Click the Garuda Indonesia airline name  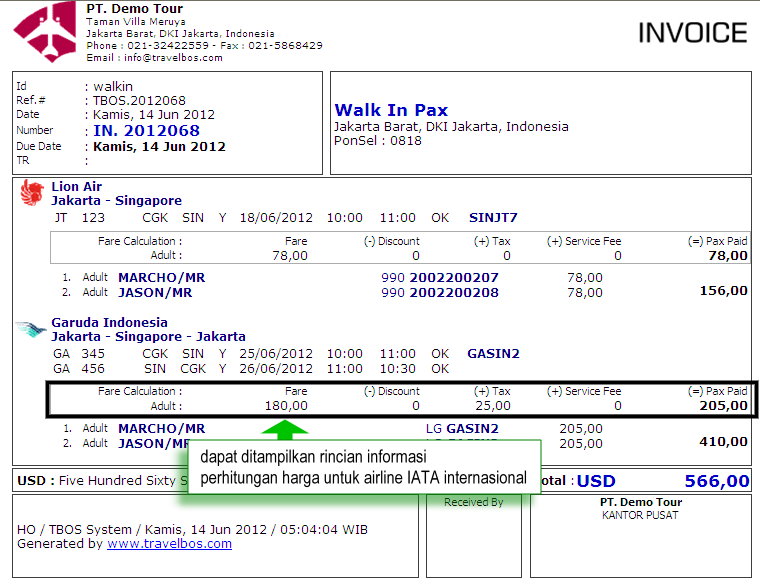110,322
